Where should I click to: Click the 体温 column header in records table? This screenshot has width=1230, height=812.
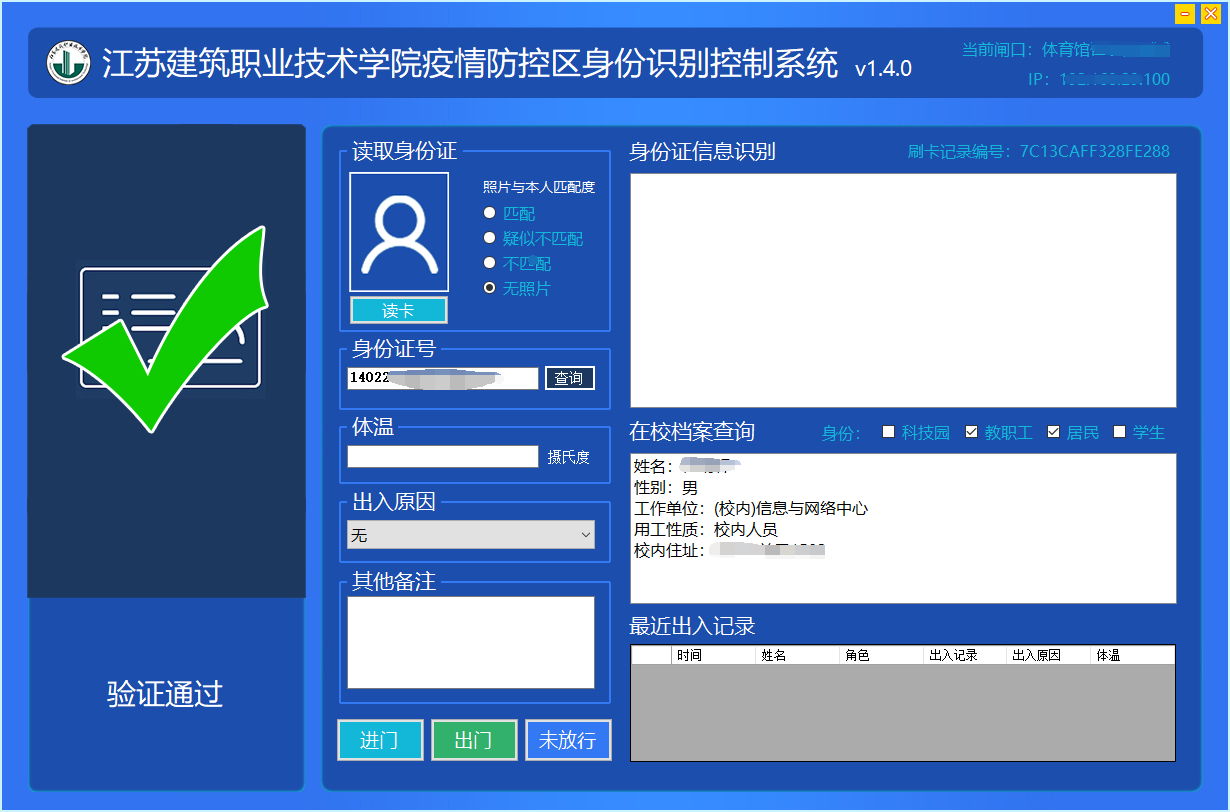1133,655
